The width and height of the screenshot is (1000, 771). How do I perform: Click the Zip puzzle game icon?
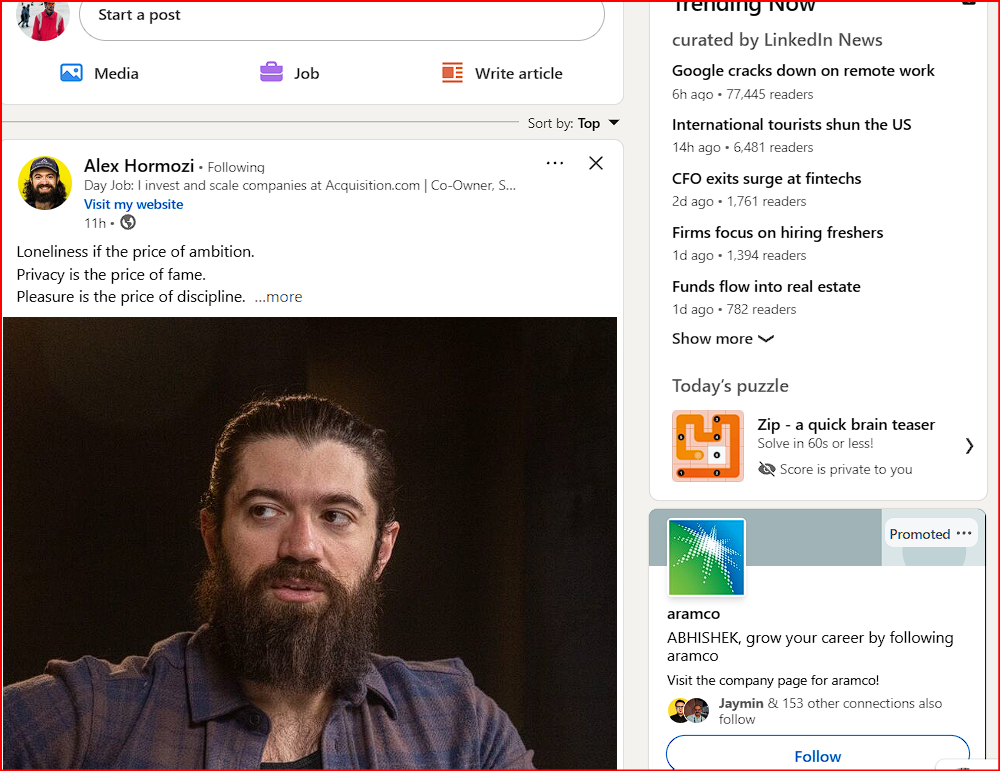click(x=708, y=446)
